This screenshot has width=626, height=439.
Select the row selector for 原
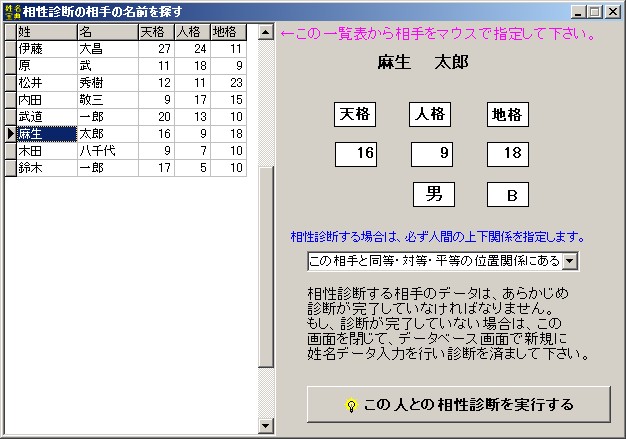(10, 66)
